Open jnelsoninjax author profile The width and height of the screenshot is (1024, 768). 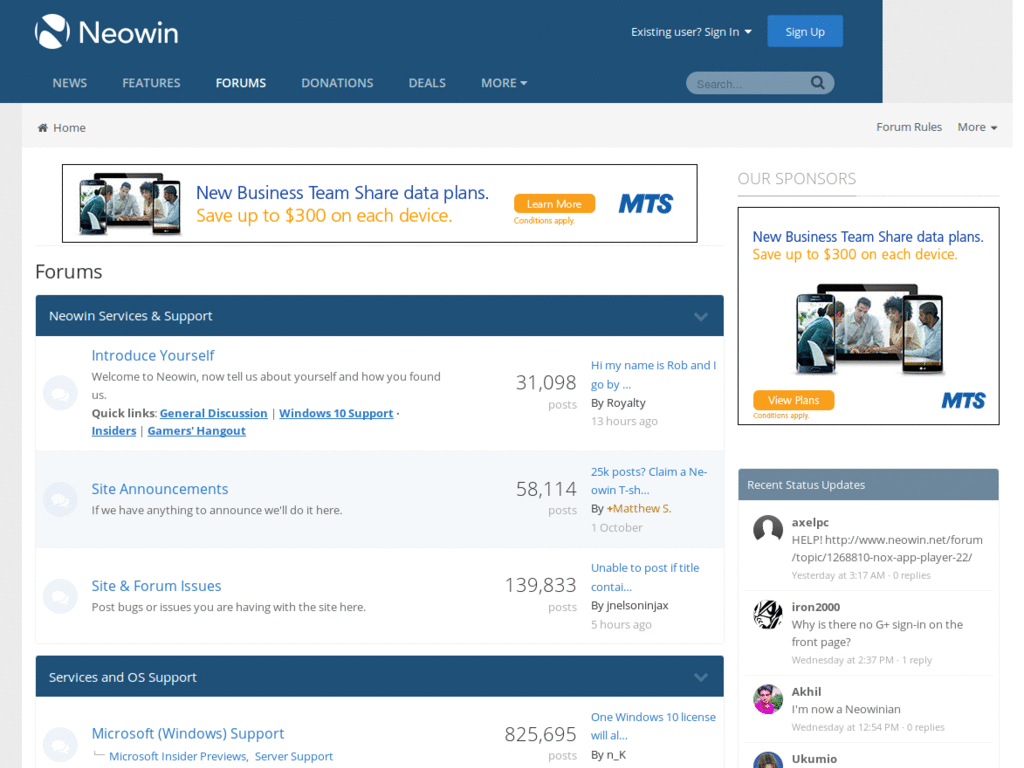[x=637, y=605]
